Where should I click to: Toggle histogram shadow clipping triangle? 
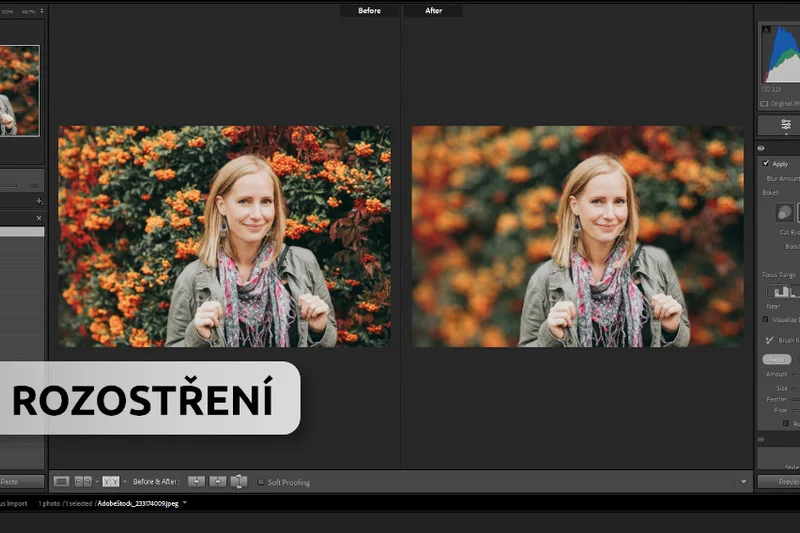pyautogui.click(x=766, y=30)
